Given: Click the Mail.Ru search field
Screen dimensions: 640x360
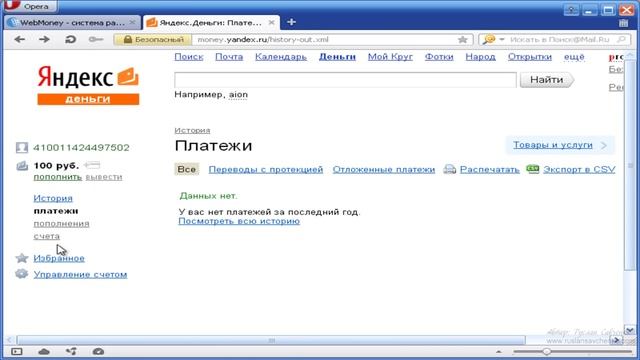Looking at the screenshot, I should 560,40.
